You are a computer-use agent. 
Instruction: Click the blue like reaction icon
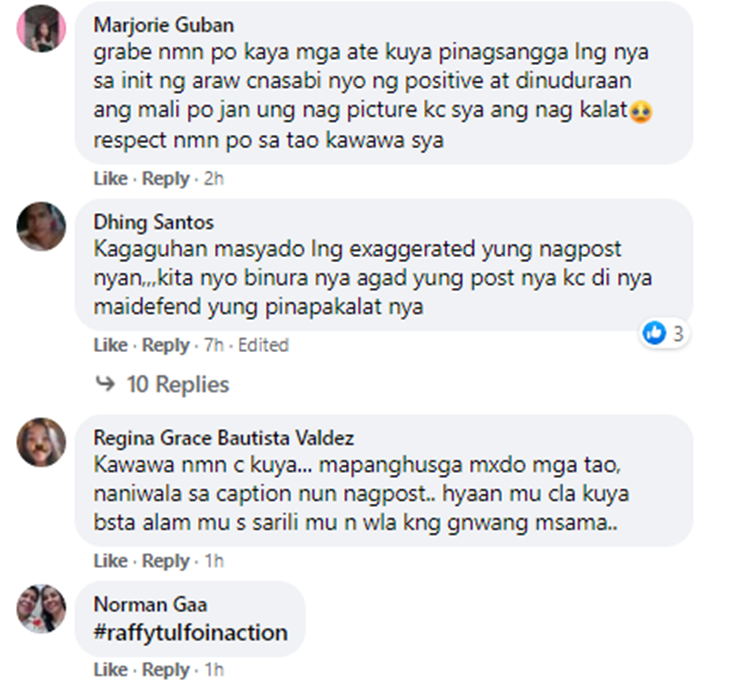point(654,333)
